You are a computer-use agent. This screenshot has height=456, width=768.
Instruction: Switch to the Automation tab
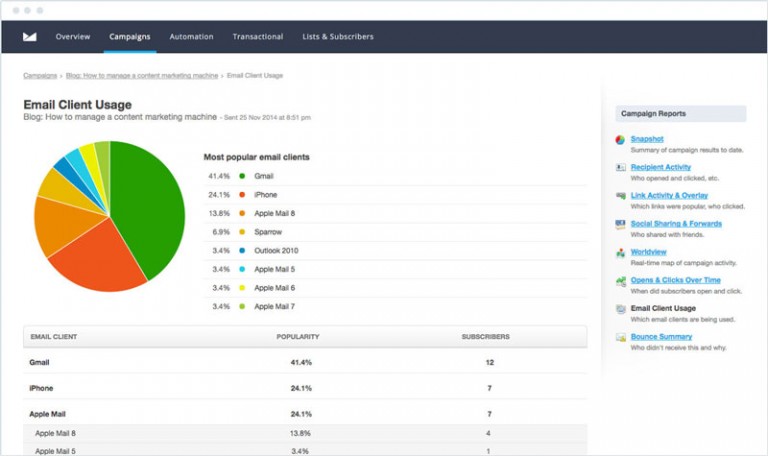click(191, 37)
